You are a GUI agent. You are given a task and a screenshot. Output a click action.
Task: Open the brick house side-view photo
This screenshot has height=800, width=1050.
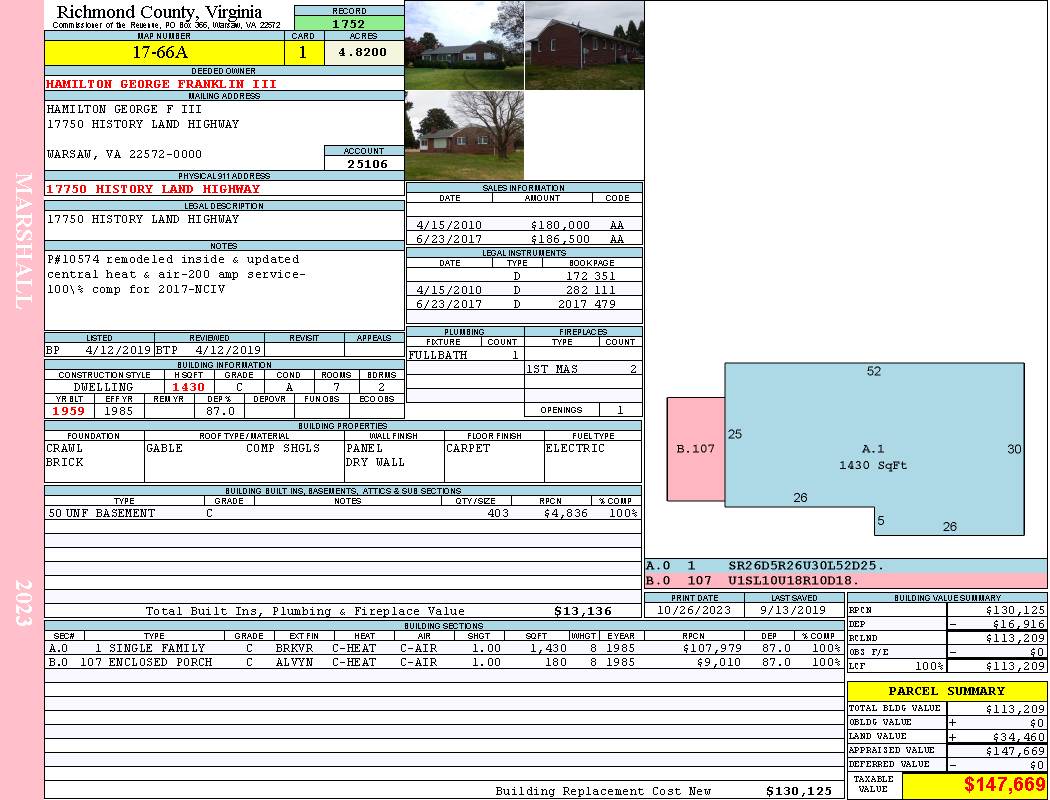click(584, 45)
